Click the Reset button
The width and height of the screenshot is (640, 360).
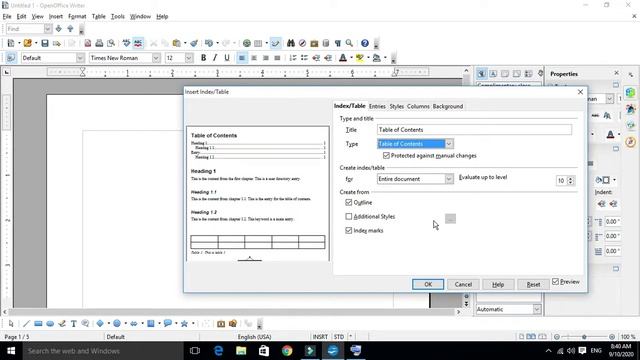(533, 284)
